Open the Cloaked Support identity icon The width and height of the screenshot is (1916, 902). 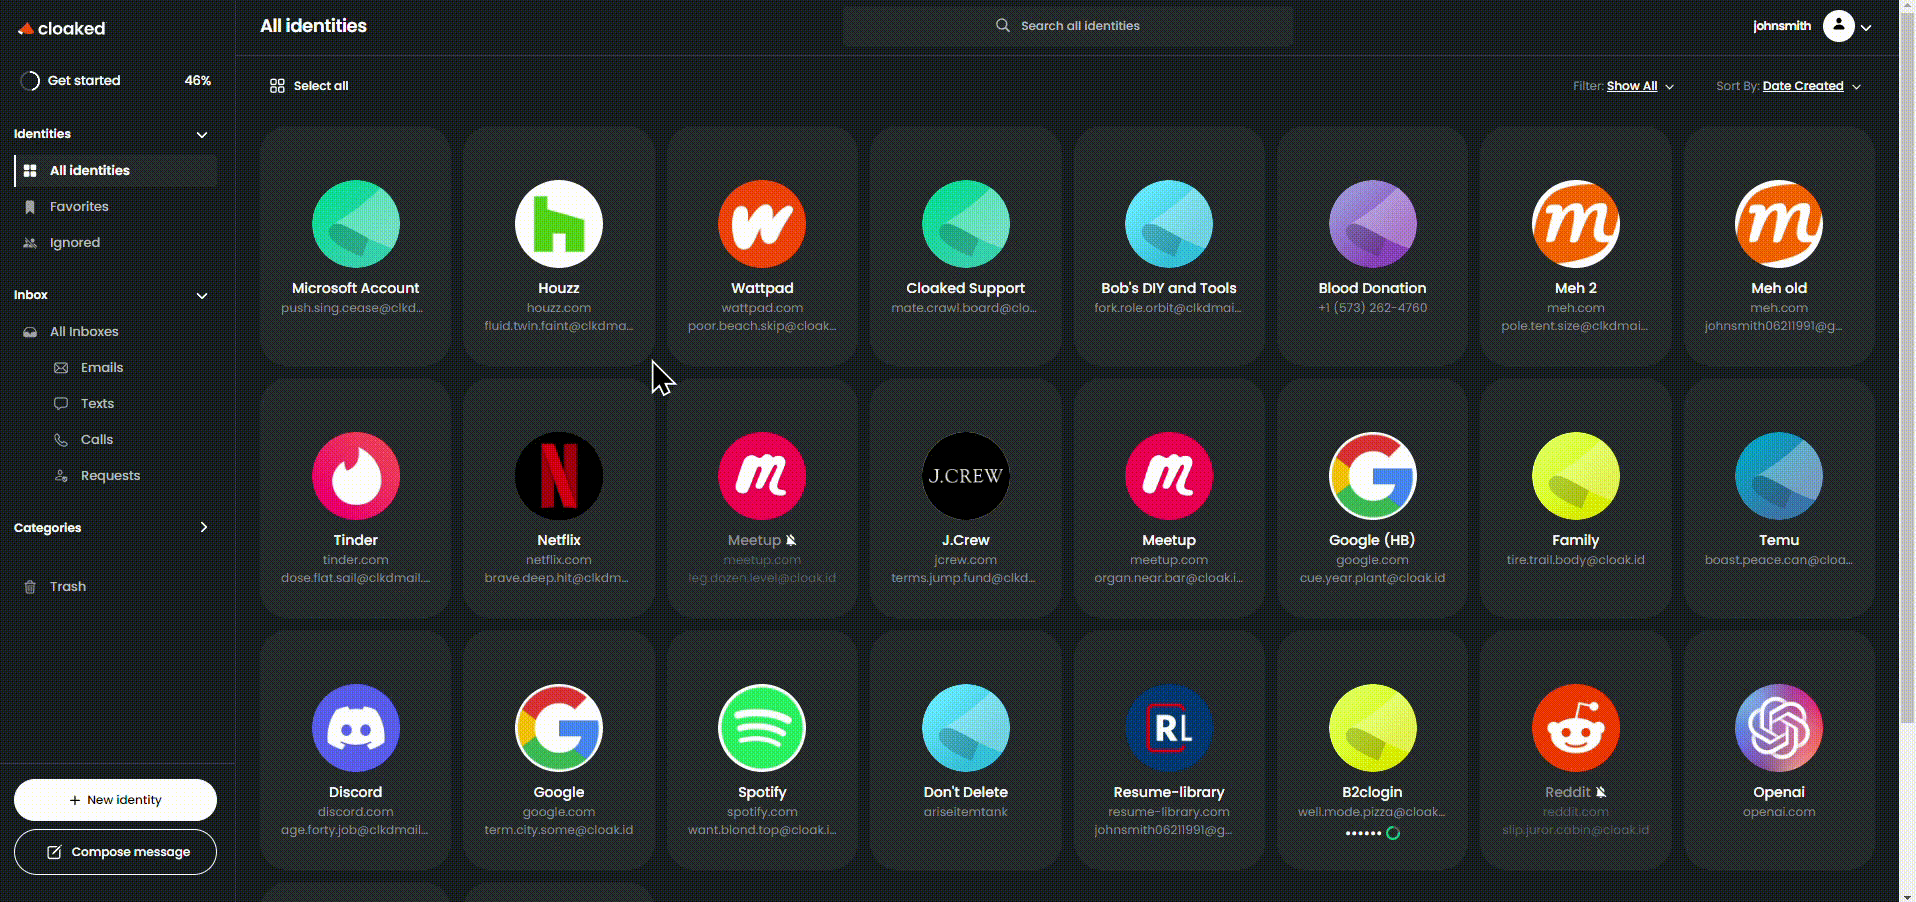tap(965, 224)
